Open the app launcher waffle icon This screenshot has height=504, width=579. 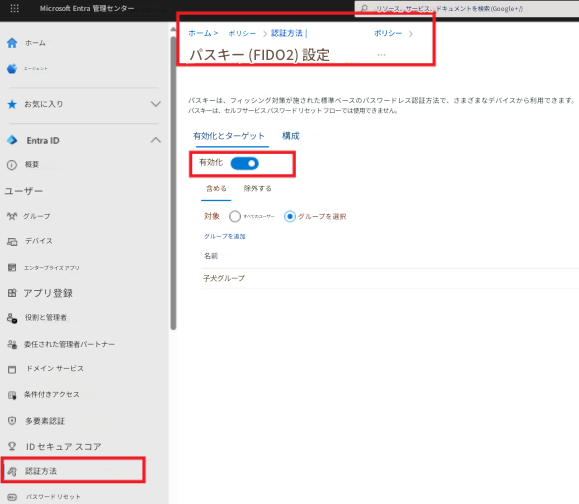point(14,8)
